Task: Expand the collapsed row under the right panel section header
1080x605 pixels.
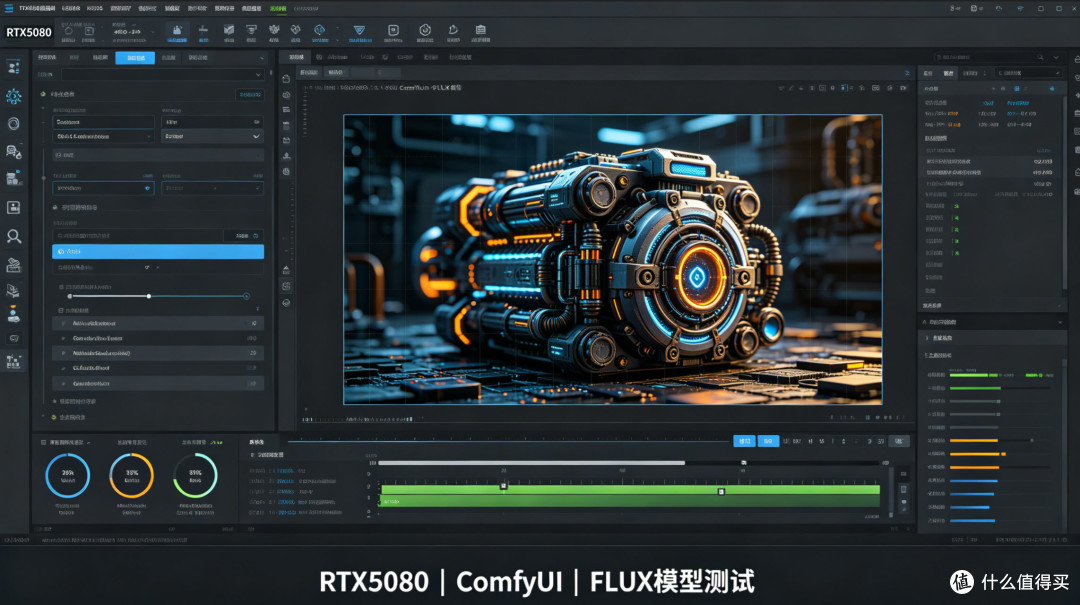Action: point(994,338)
